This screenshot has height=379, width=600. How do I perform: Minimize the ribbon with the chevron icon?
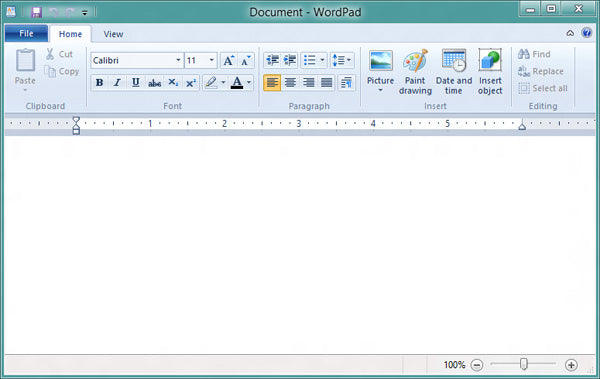tap(570, 33)
